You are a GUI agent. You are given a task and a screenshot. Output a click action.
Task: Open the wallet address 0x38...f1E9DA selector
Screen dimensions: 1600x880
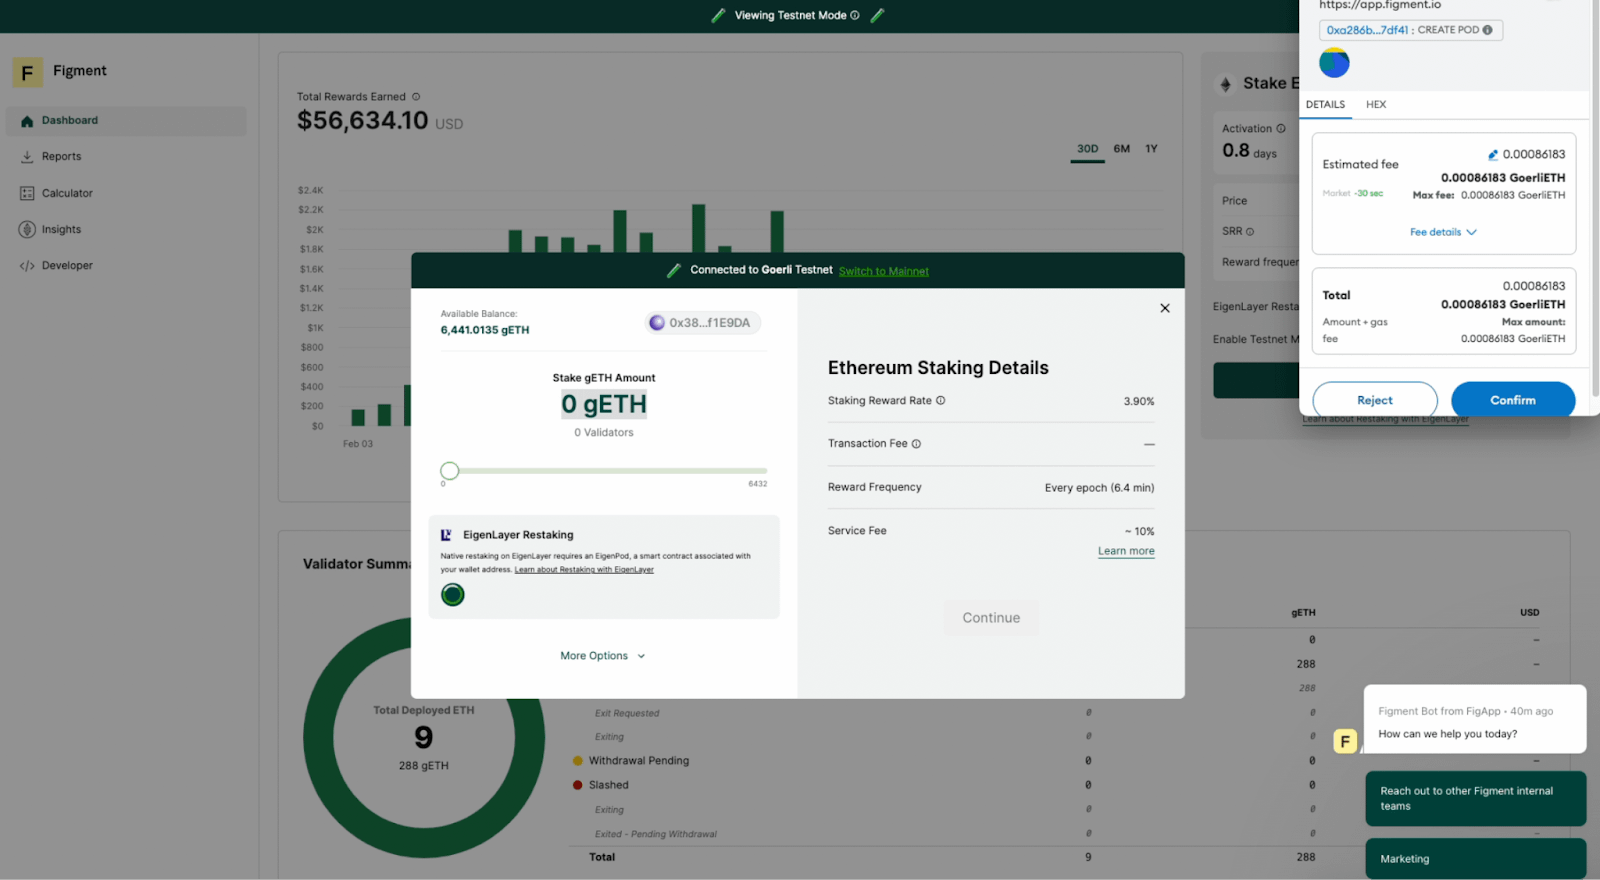tap(702, 323)
